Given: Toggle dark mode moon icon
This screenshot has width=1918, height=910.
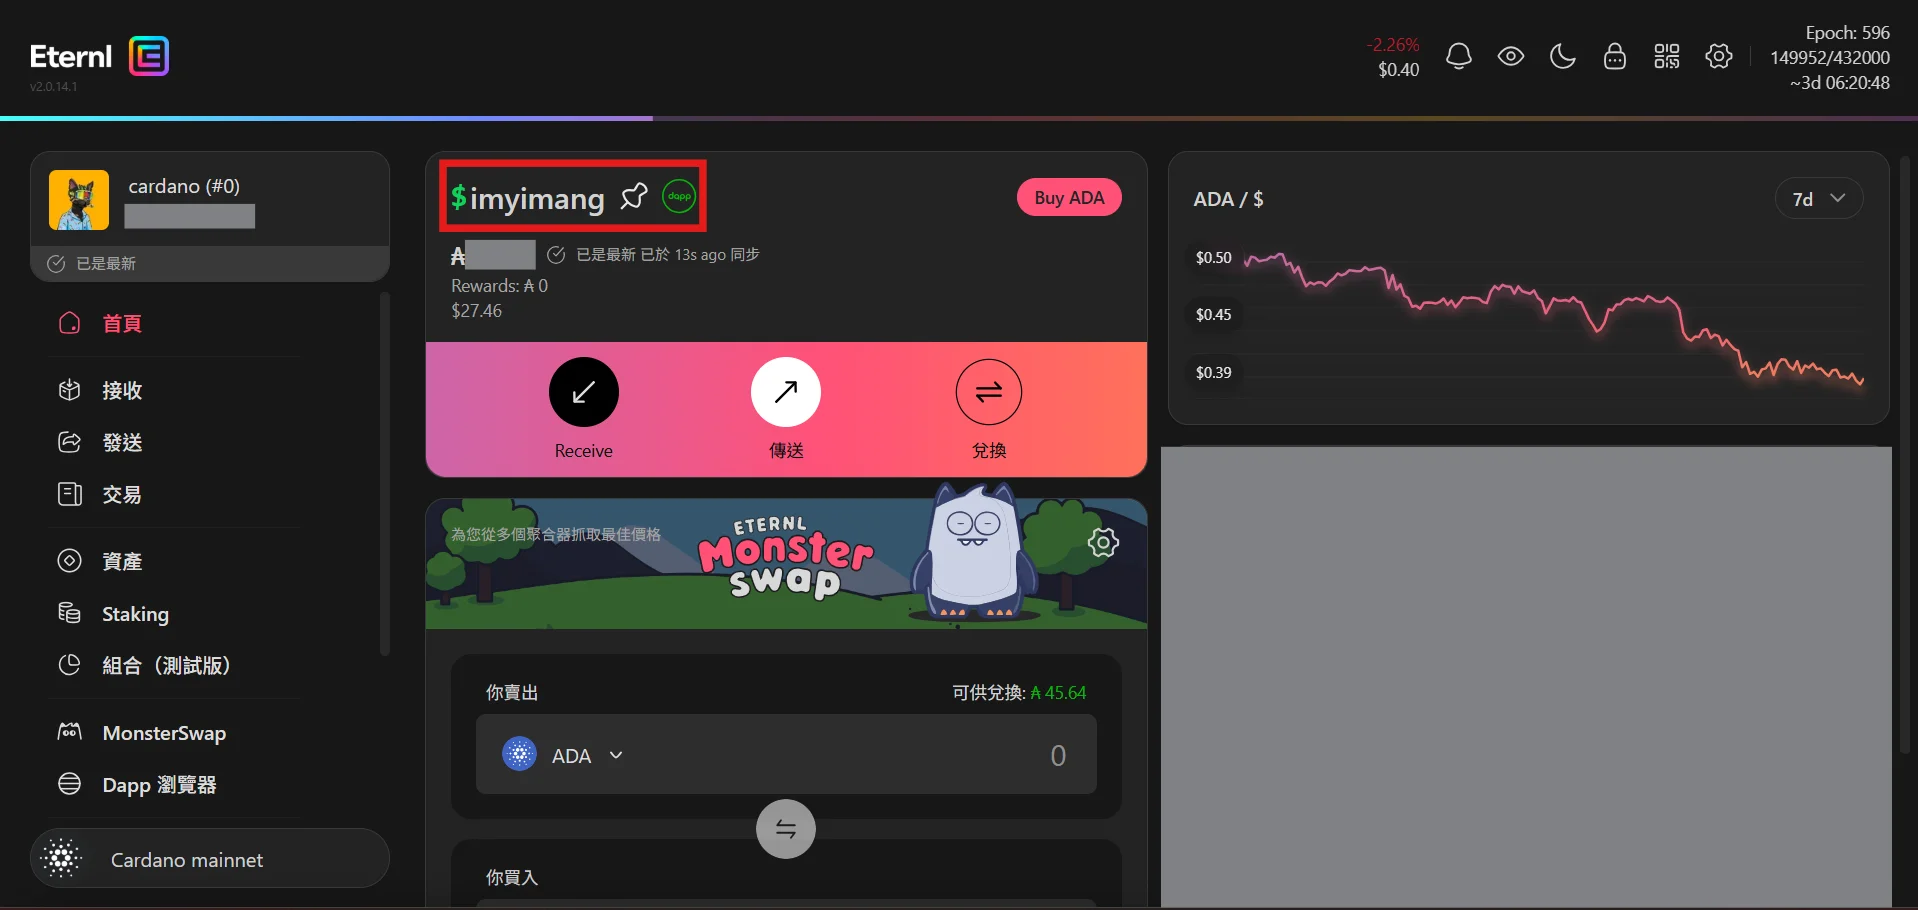Looking at the screenshot, I should [x=1563, y=57].
